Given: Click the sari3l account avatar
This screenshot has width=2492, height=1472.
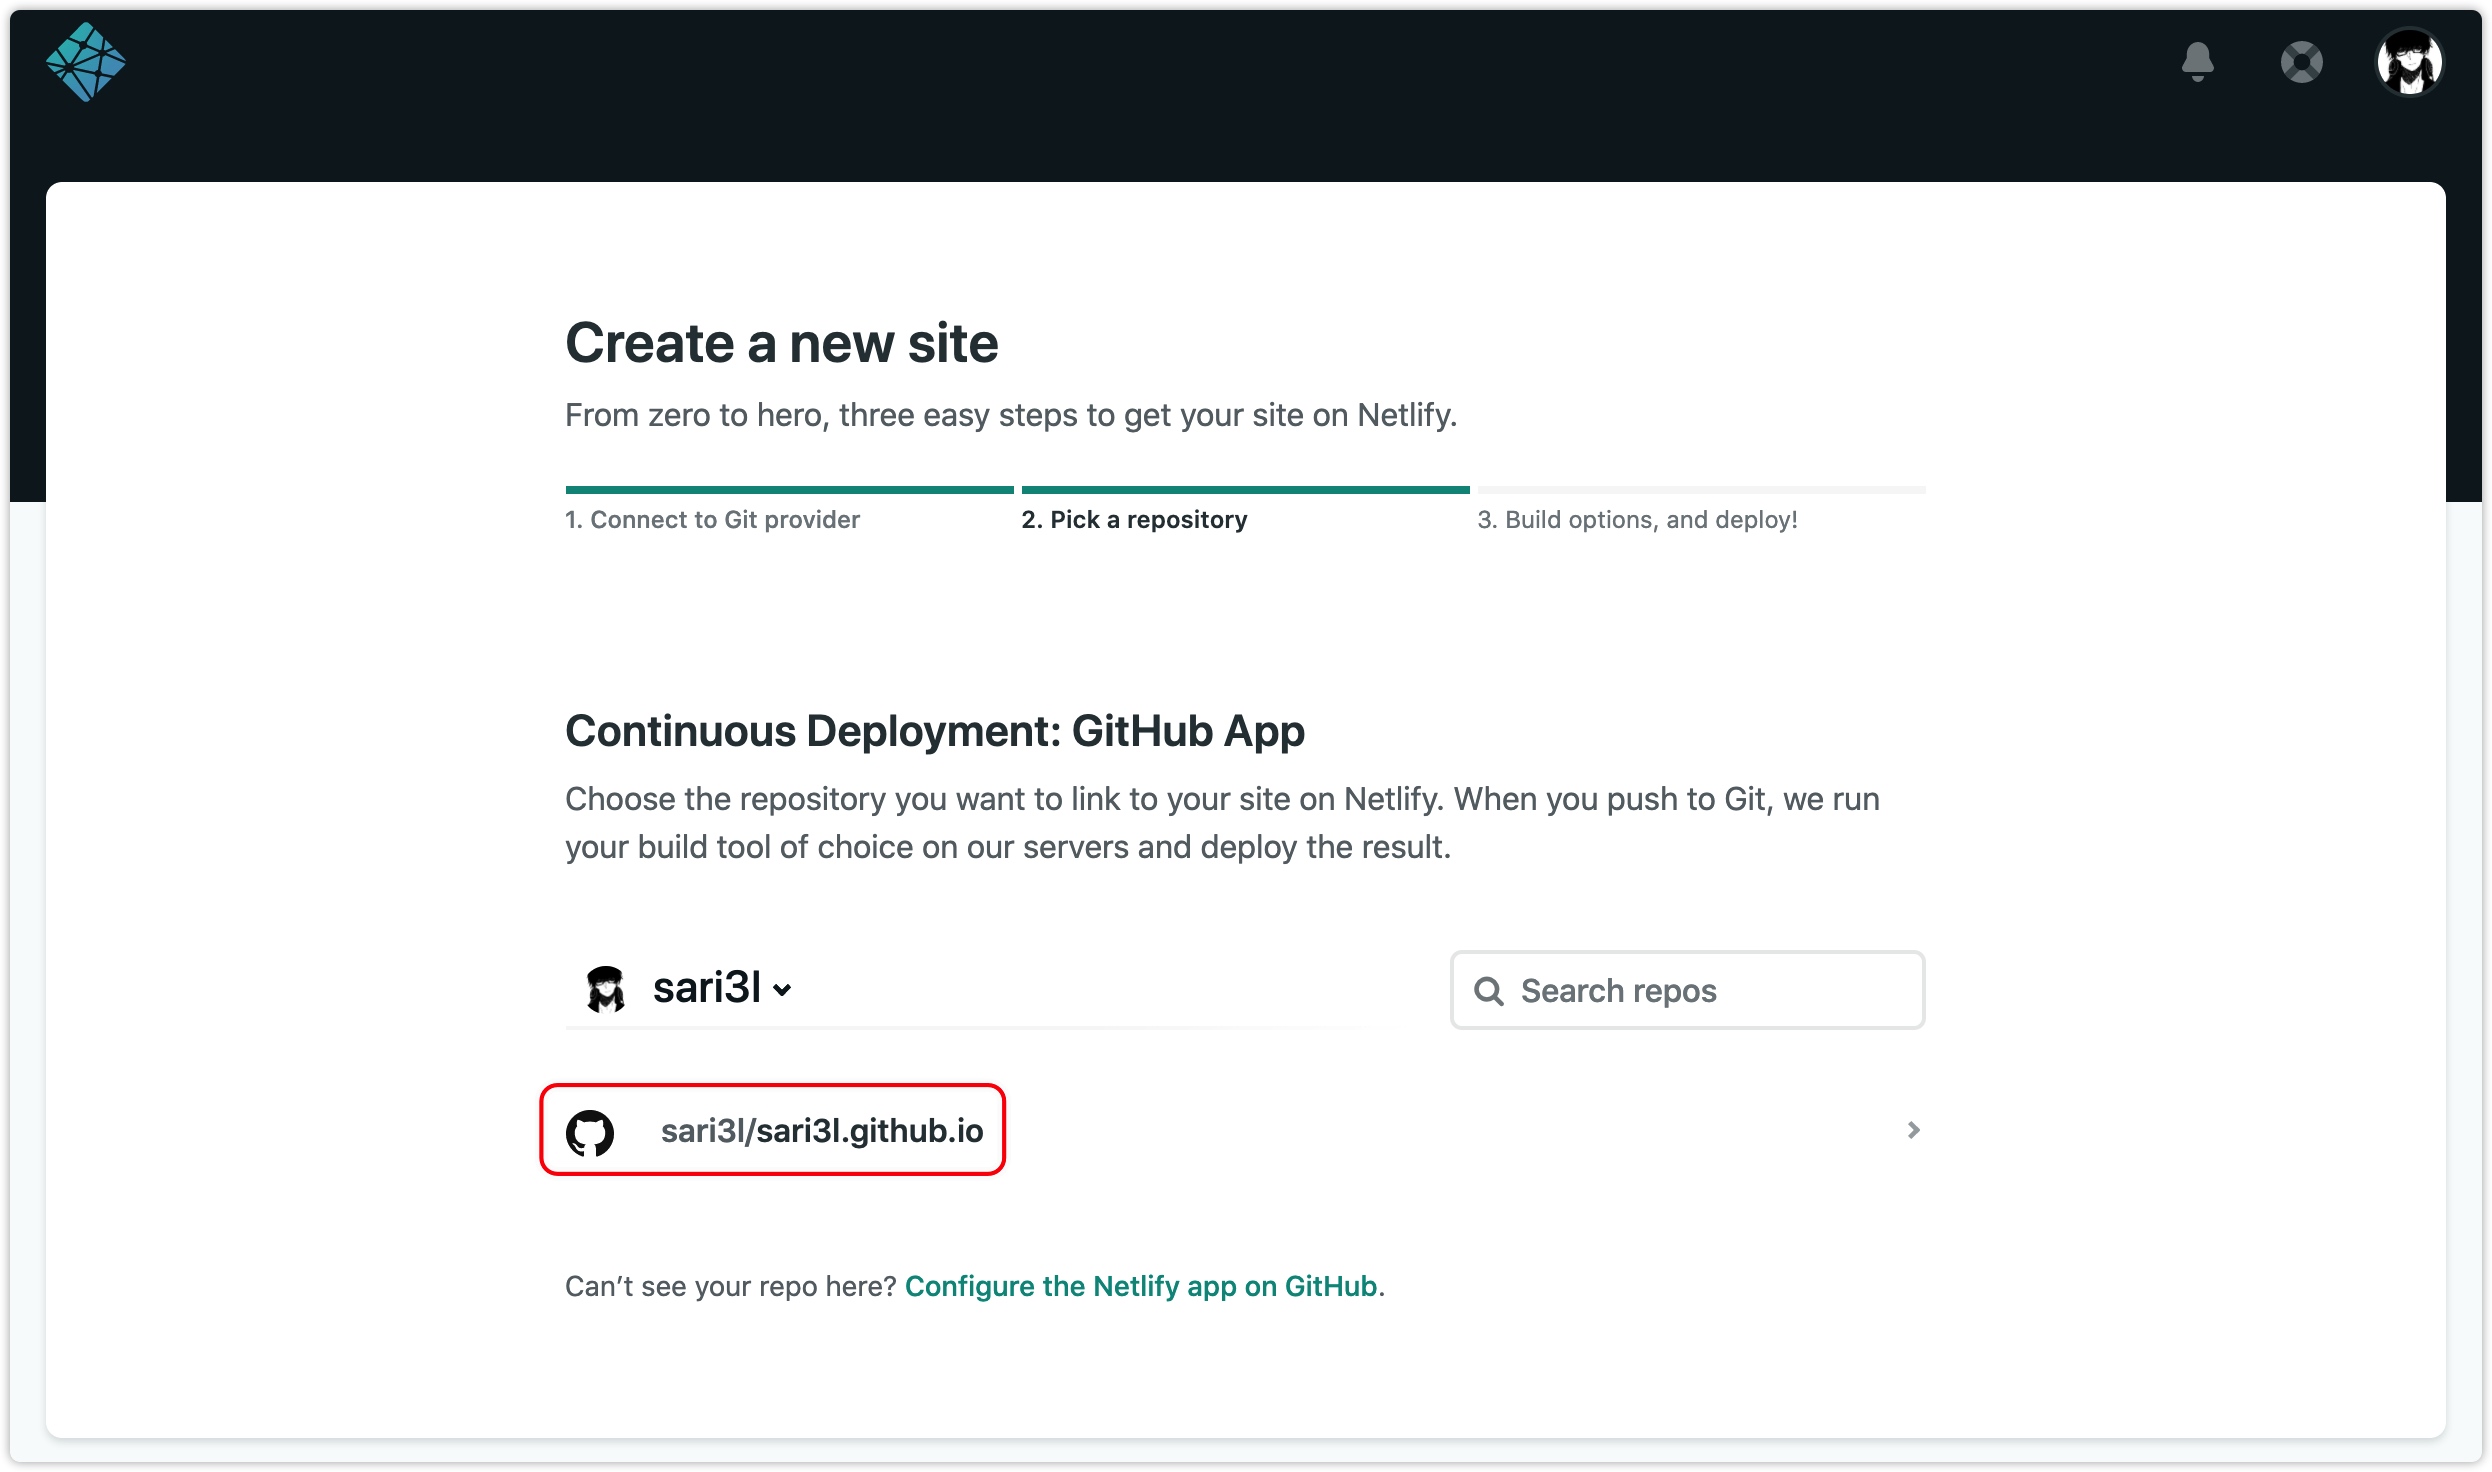Looking at the screenshot, I should 605,989.
